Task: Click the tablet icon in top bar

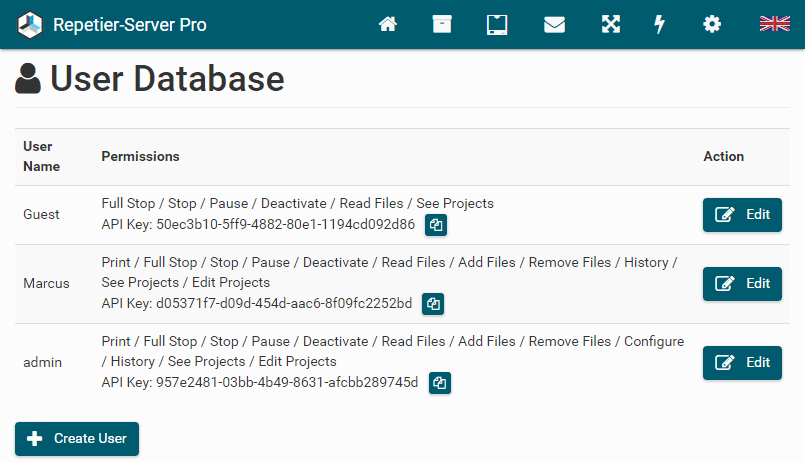Action: pos(497,24)
